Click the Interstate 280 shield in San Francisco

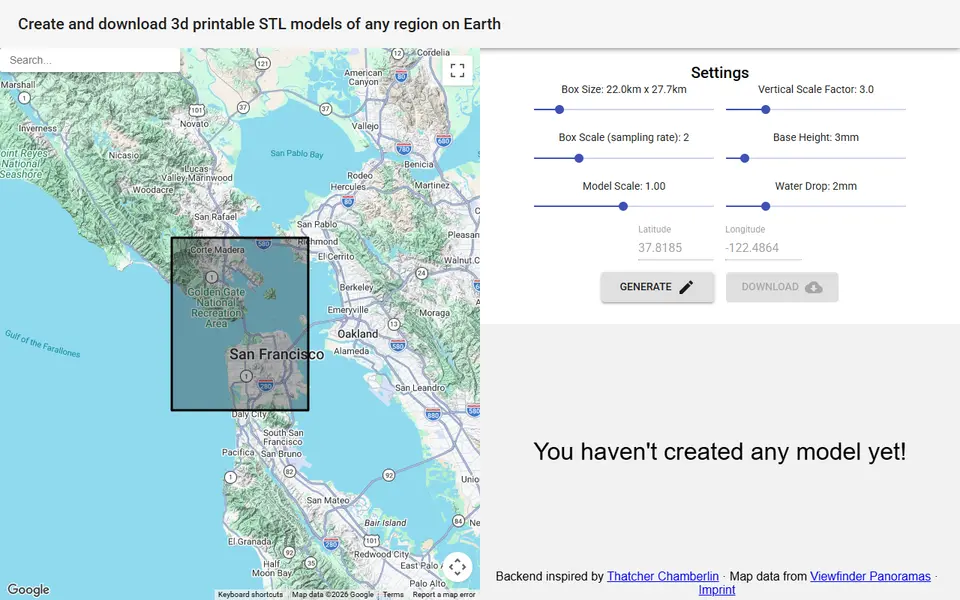click(x=266, y=386)
